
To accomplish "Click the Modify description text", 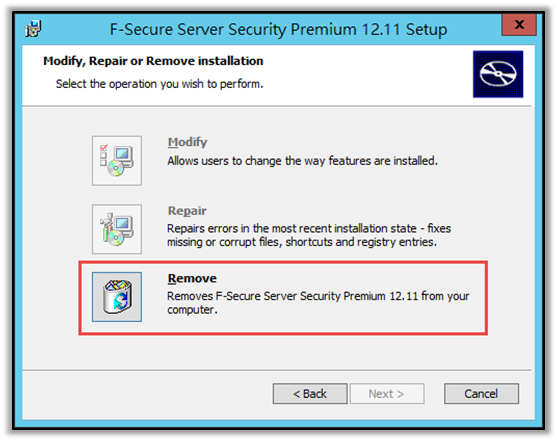I will 302,161.
